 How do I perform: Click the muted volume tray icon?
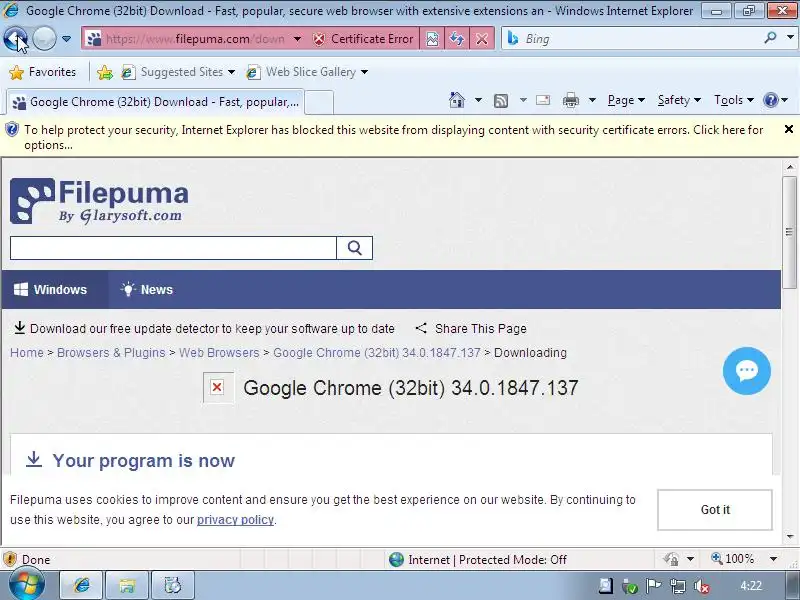(702, 586)
